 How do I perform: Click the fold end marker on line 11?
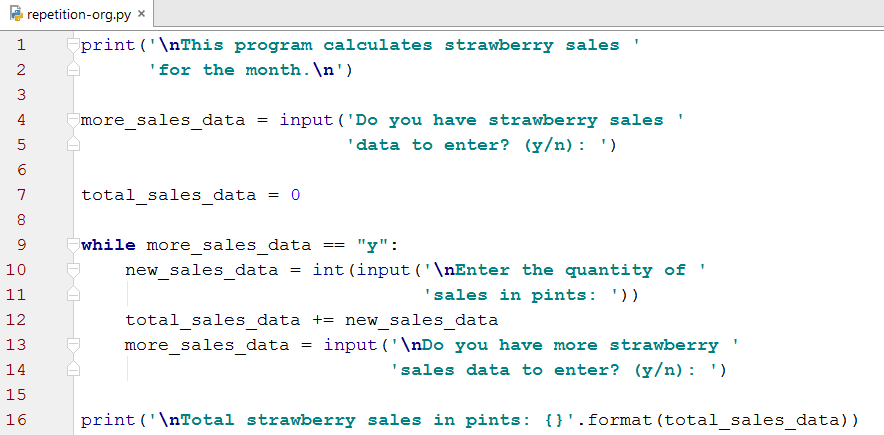point(72,295)
